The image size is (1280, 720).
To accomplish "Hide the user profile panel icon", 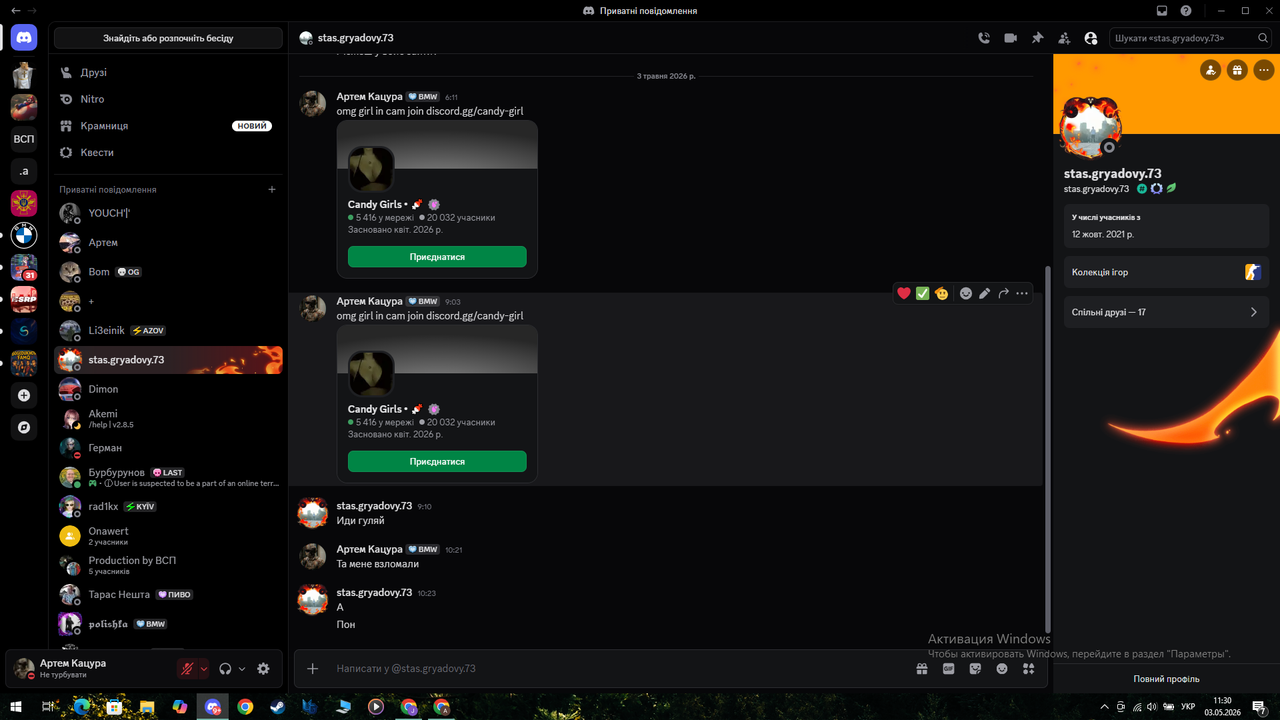I will pos(1091,38).
